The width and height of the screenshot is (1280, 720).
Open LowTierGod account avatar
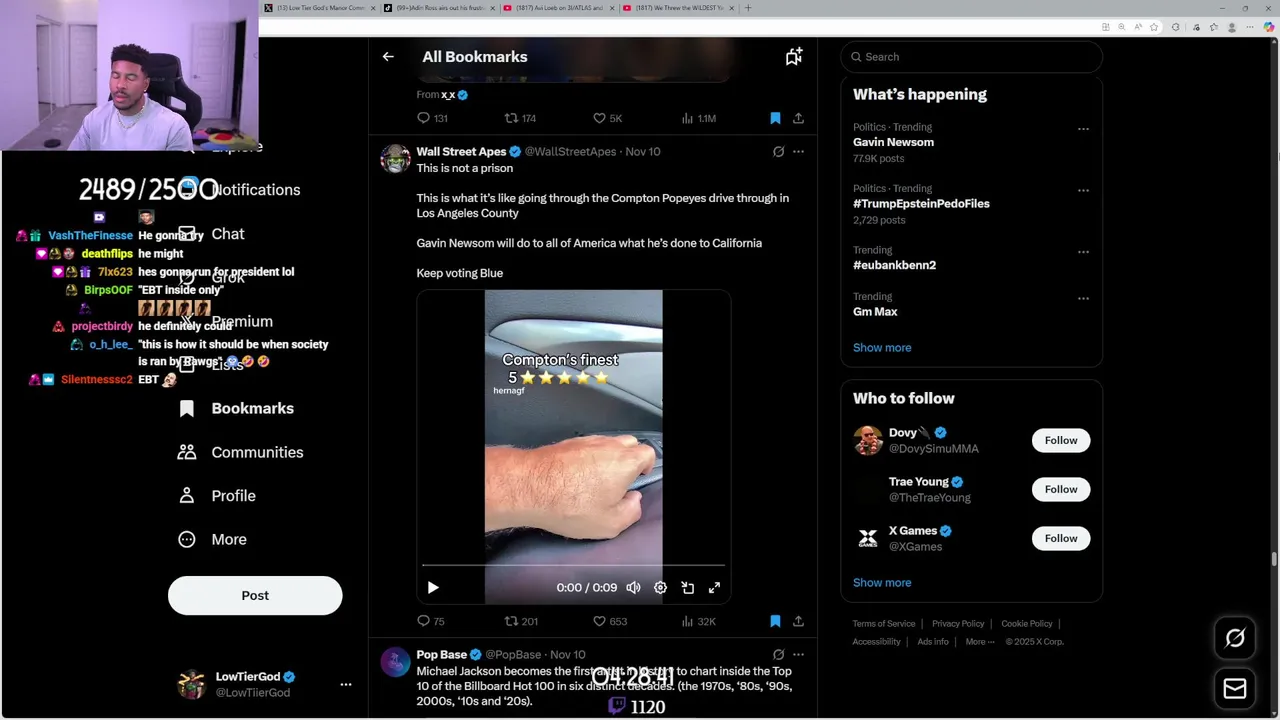tap(191, 685)
